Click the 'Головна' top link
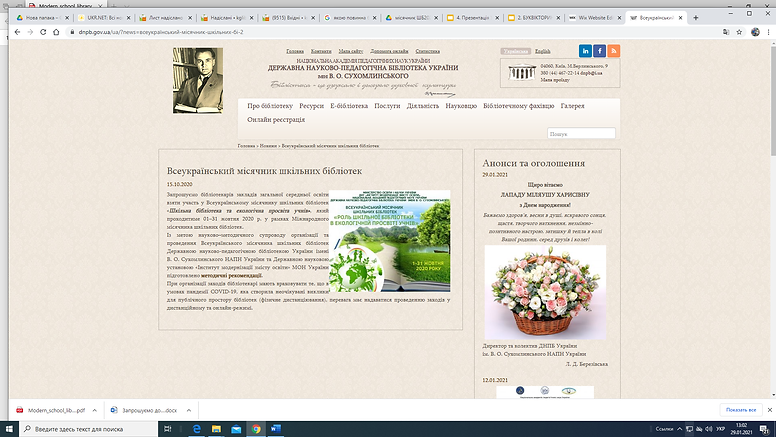 coord(295,51)
